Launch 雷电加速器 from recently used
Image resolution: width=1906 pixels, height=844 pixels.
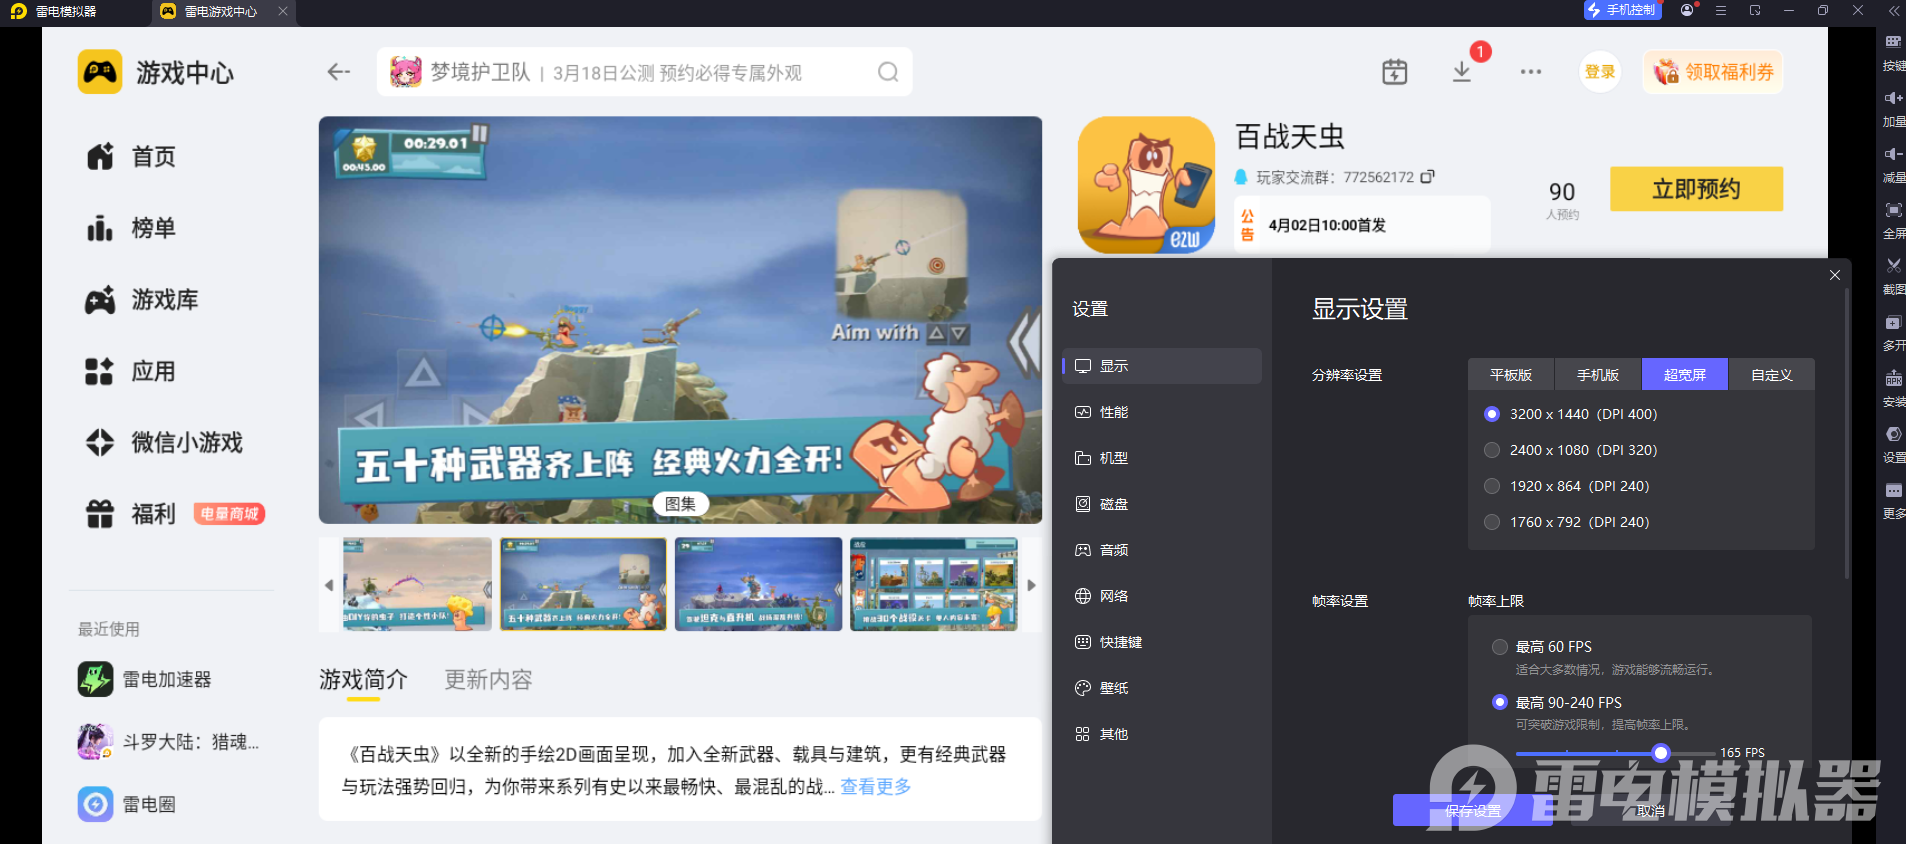click(145, 679)
